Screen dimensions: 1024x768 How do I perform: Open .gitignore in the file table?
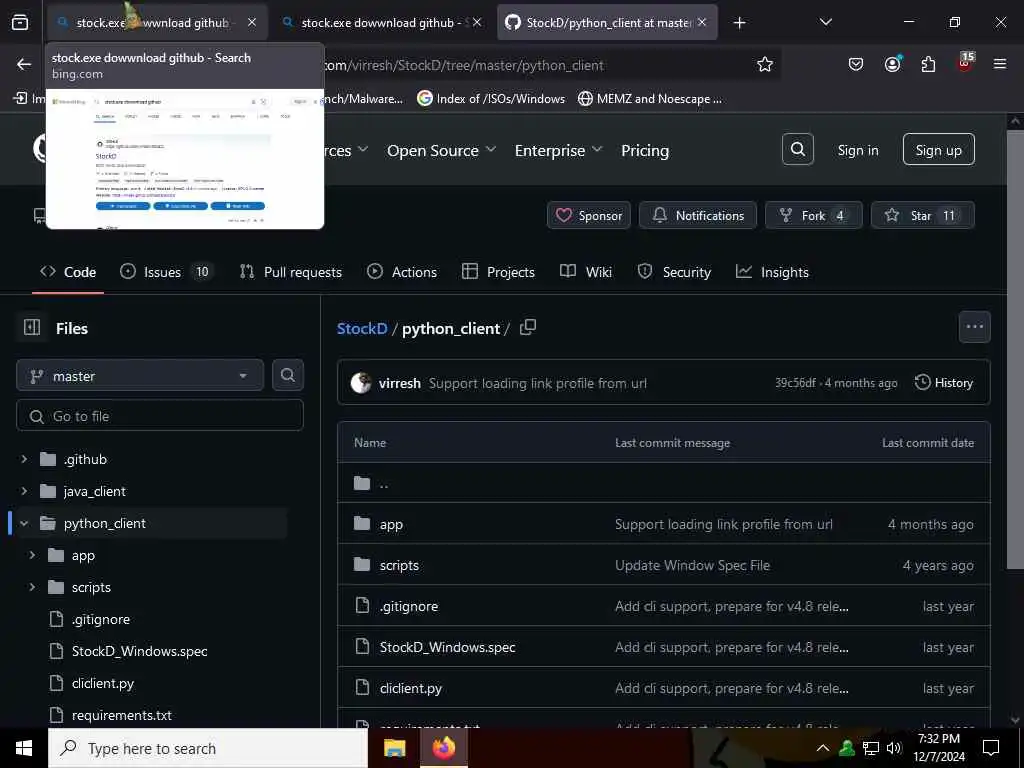coord(409,606)
